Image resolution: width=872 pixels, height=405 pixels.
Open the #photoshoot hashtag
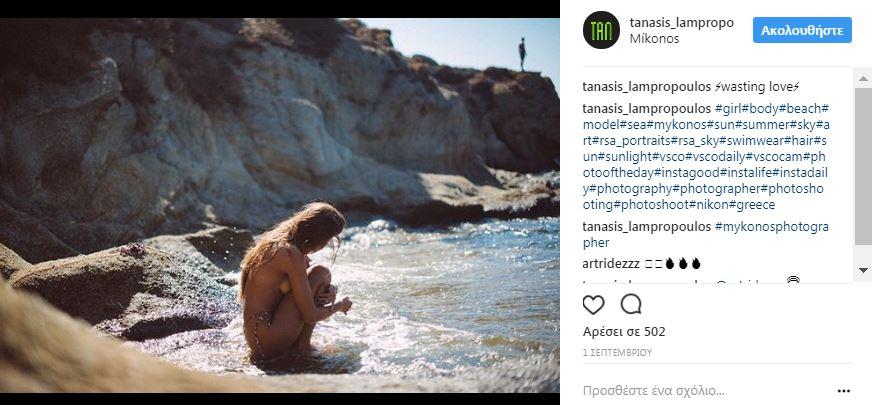(650, 205)
